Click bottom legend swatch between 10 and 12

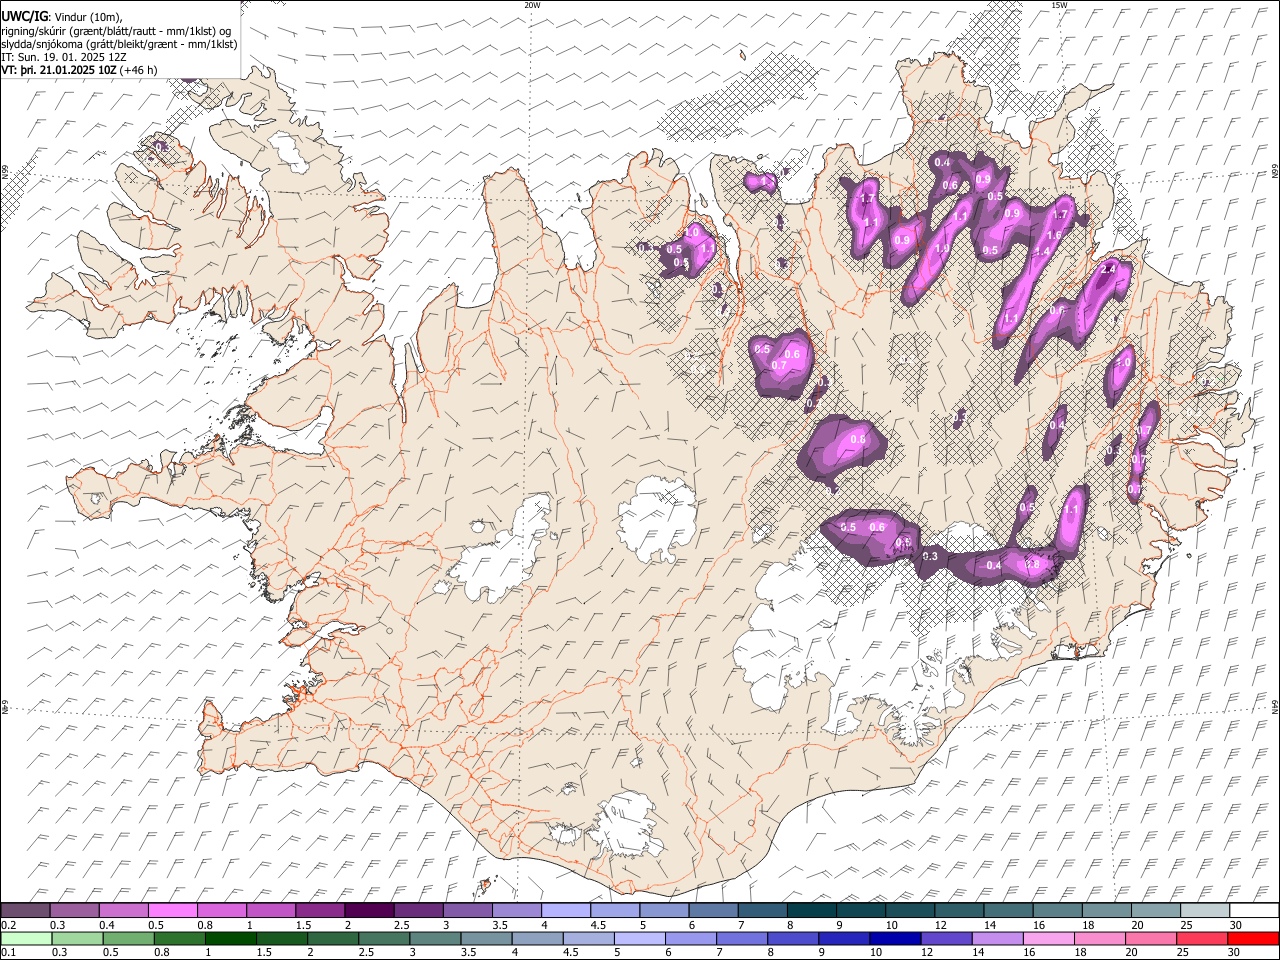tap(895, 938)
